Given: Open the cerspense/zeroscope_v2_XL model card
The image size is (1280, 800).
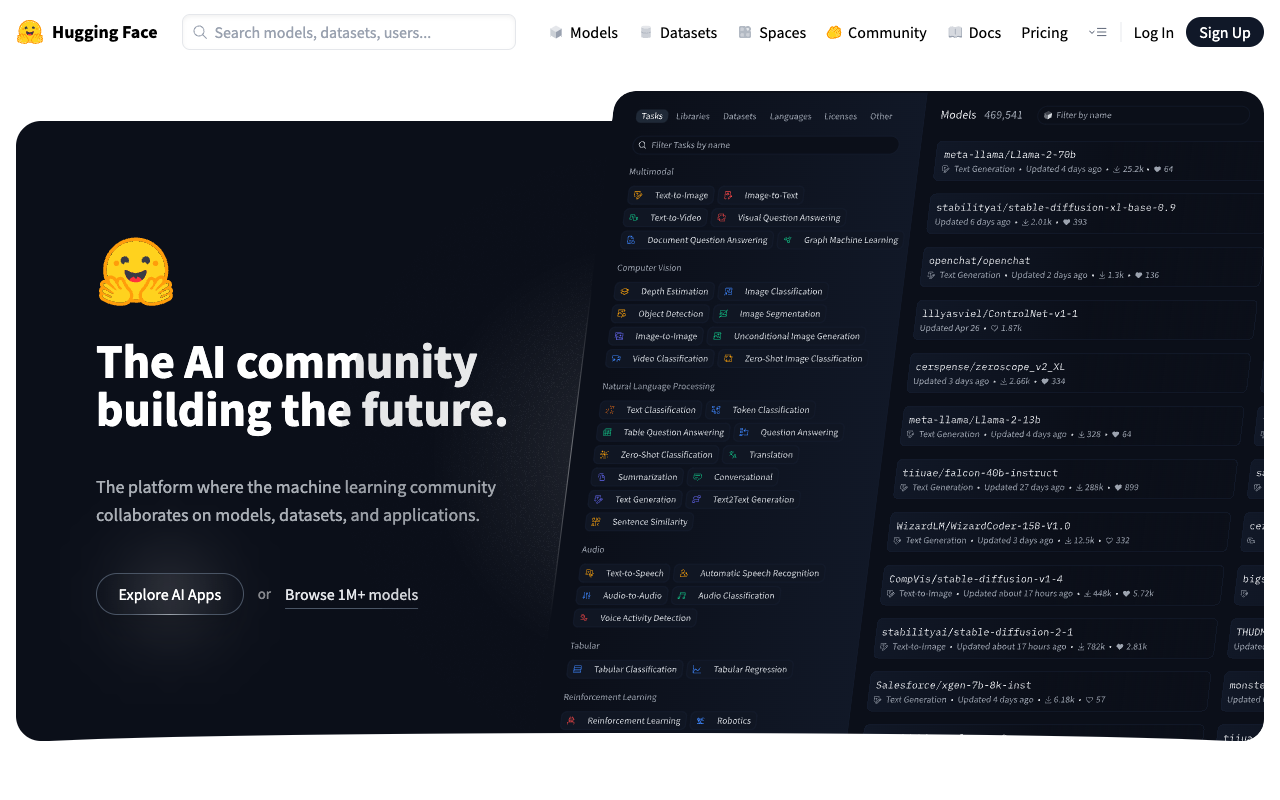Looking at the screenshot, I should click(x=1078, y=373).
